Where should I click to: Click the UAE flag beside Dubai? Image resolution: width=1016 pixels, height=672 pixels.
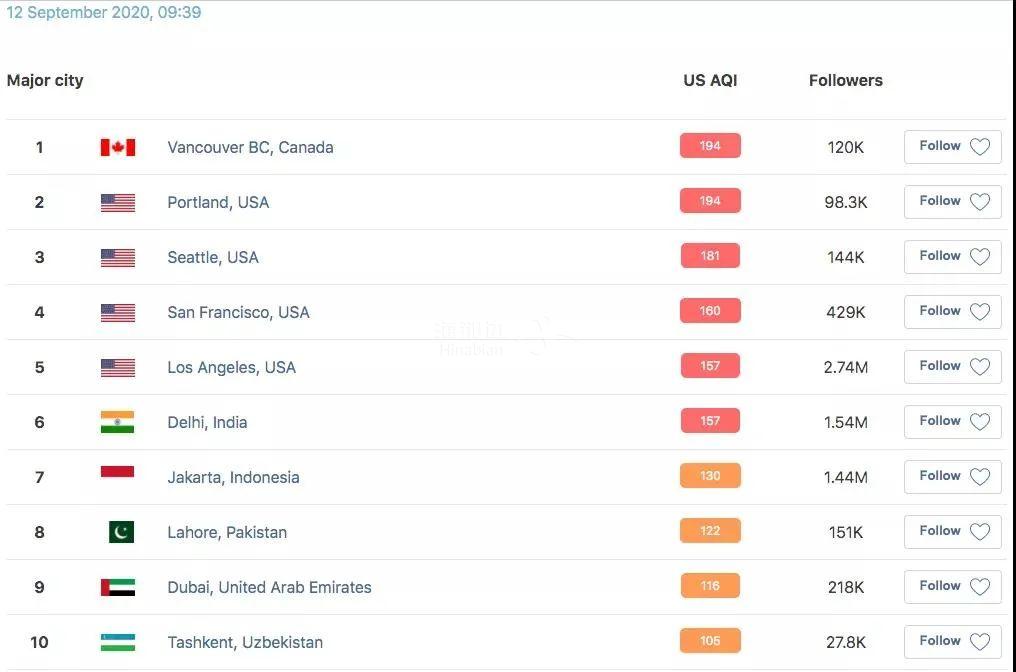click(x=118, y=587)
